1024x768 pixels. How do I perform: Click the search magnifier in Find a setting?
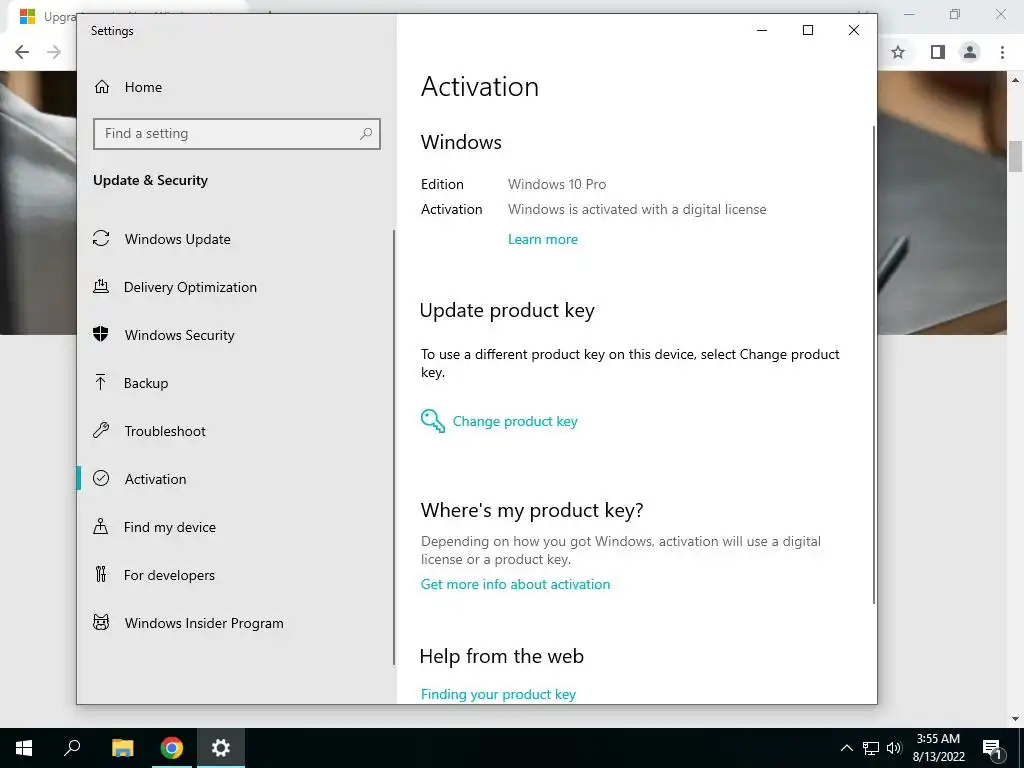click(366, 133)
